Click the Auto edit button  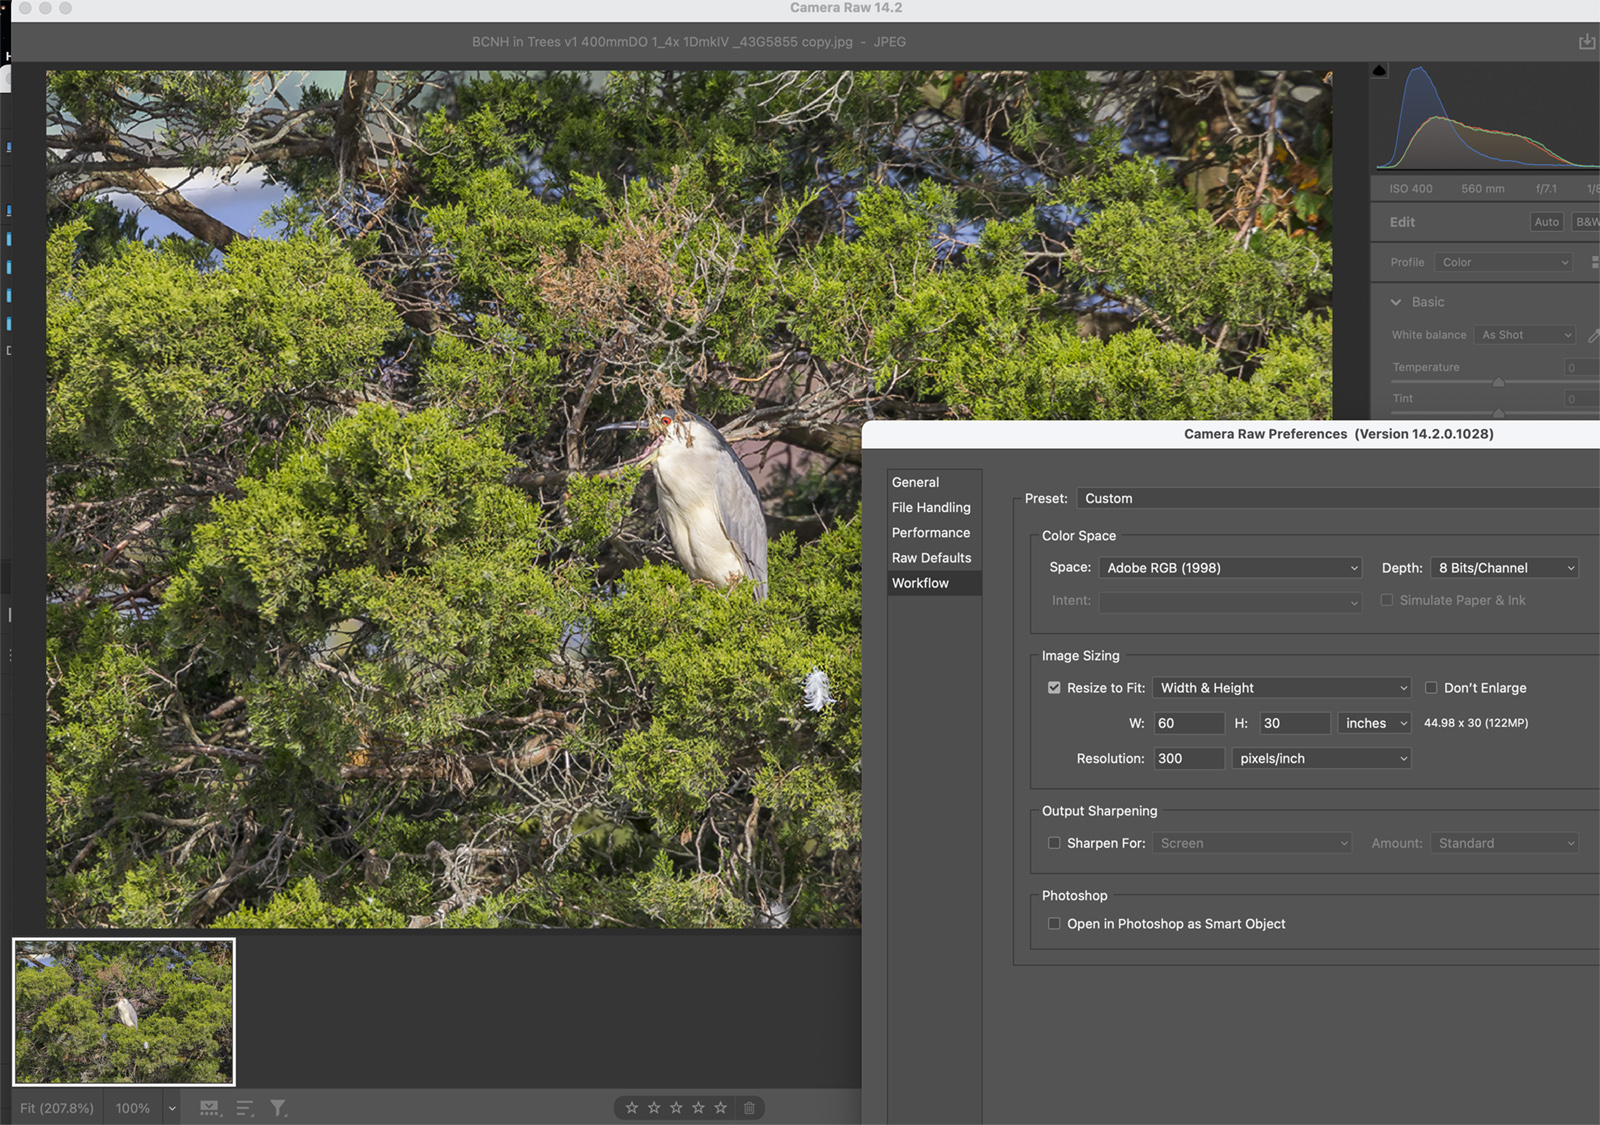[x=1546, y=222]
